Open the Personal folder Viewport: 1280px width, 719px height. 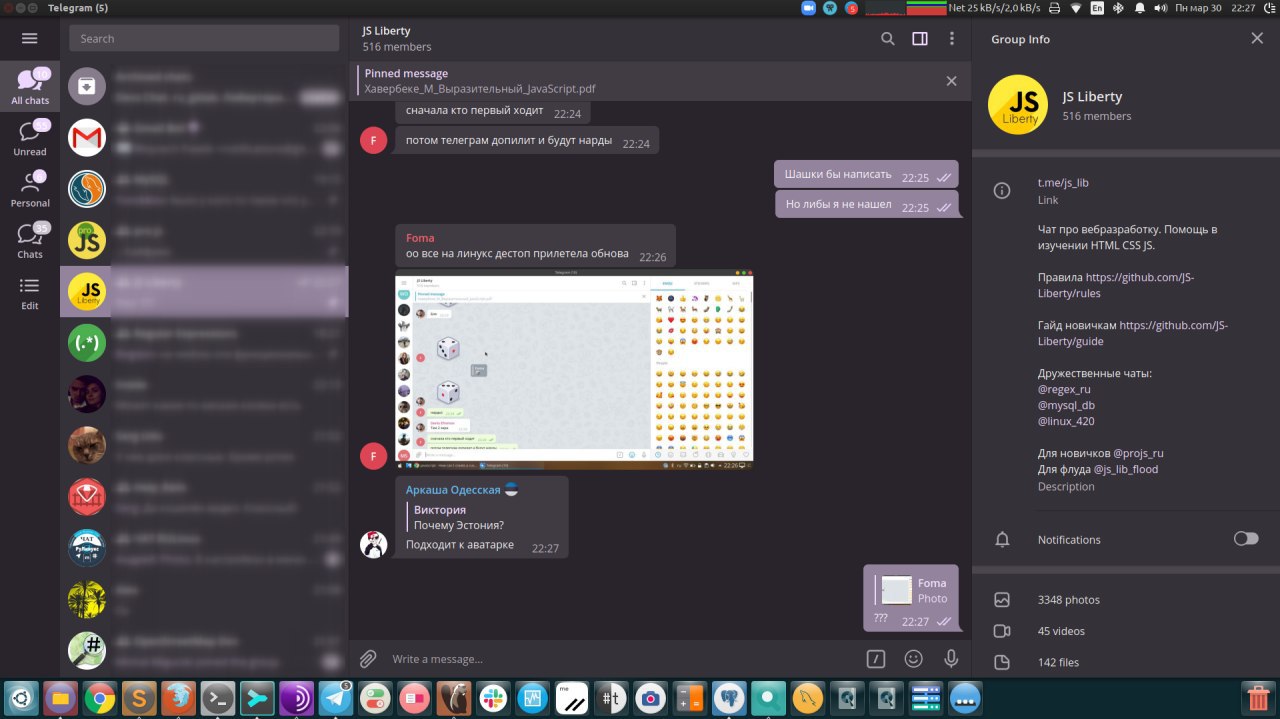tap(30, 189)
